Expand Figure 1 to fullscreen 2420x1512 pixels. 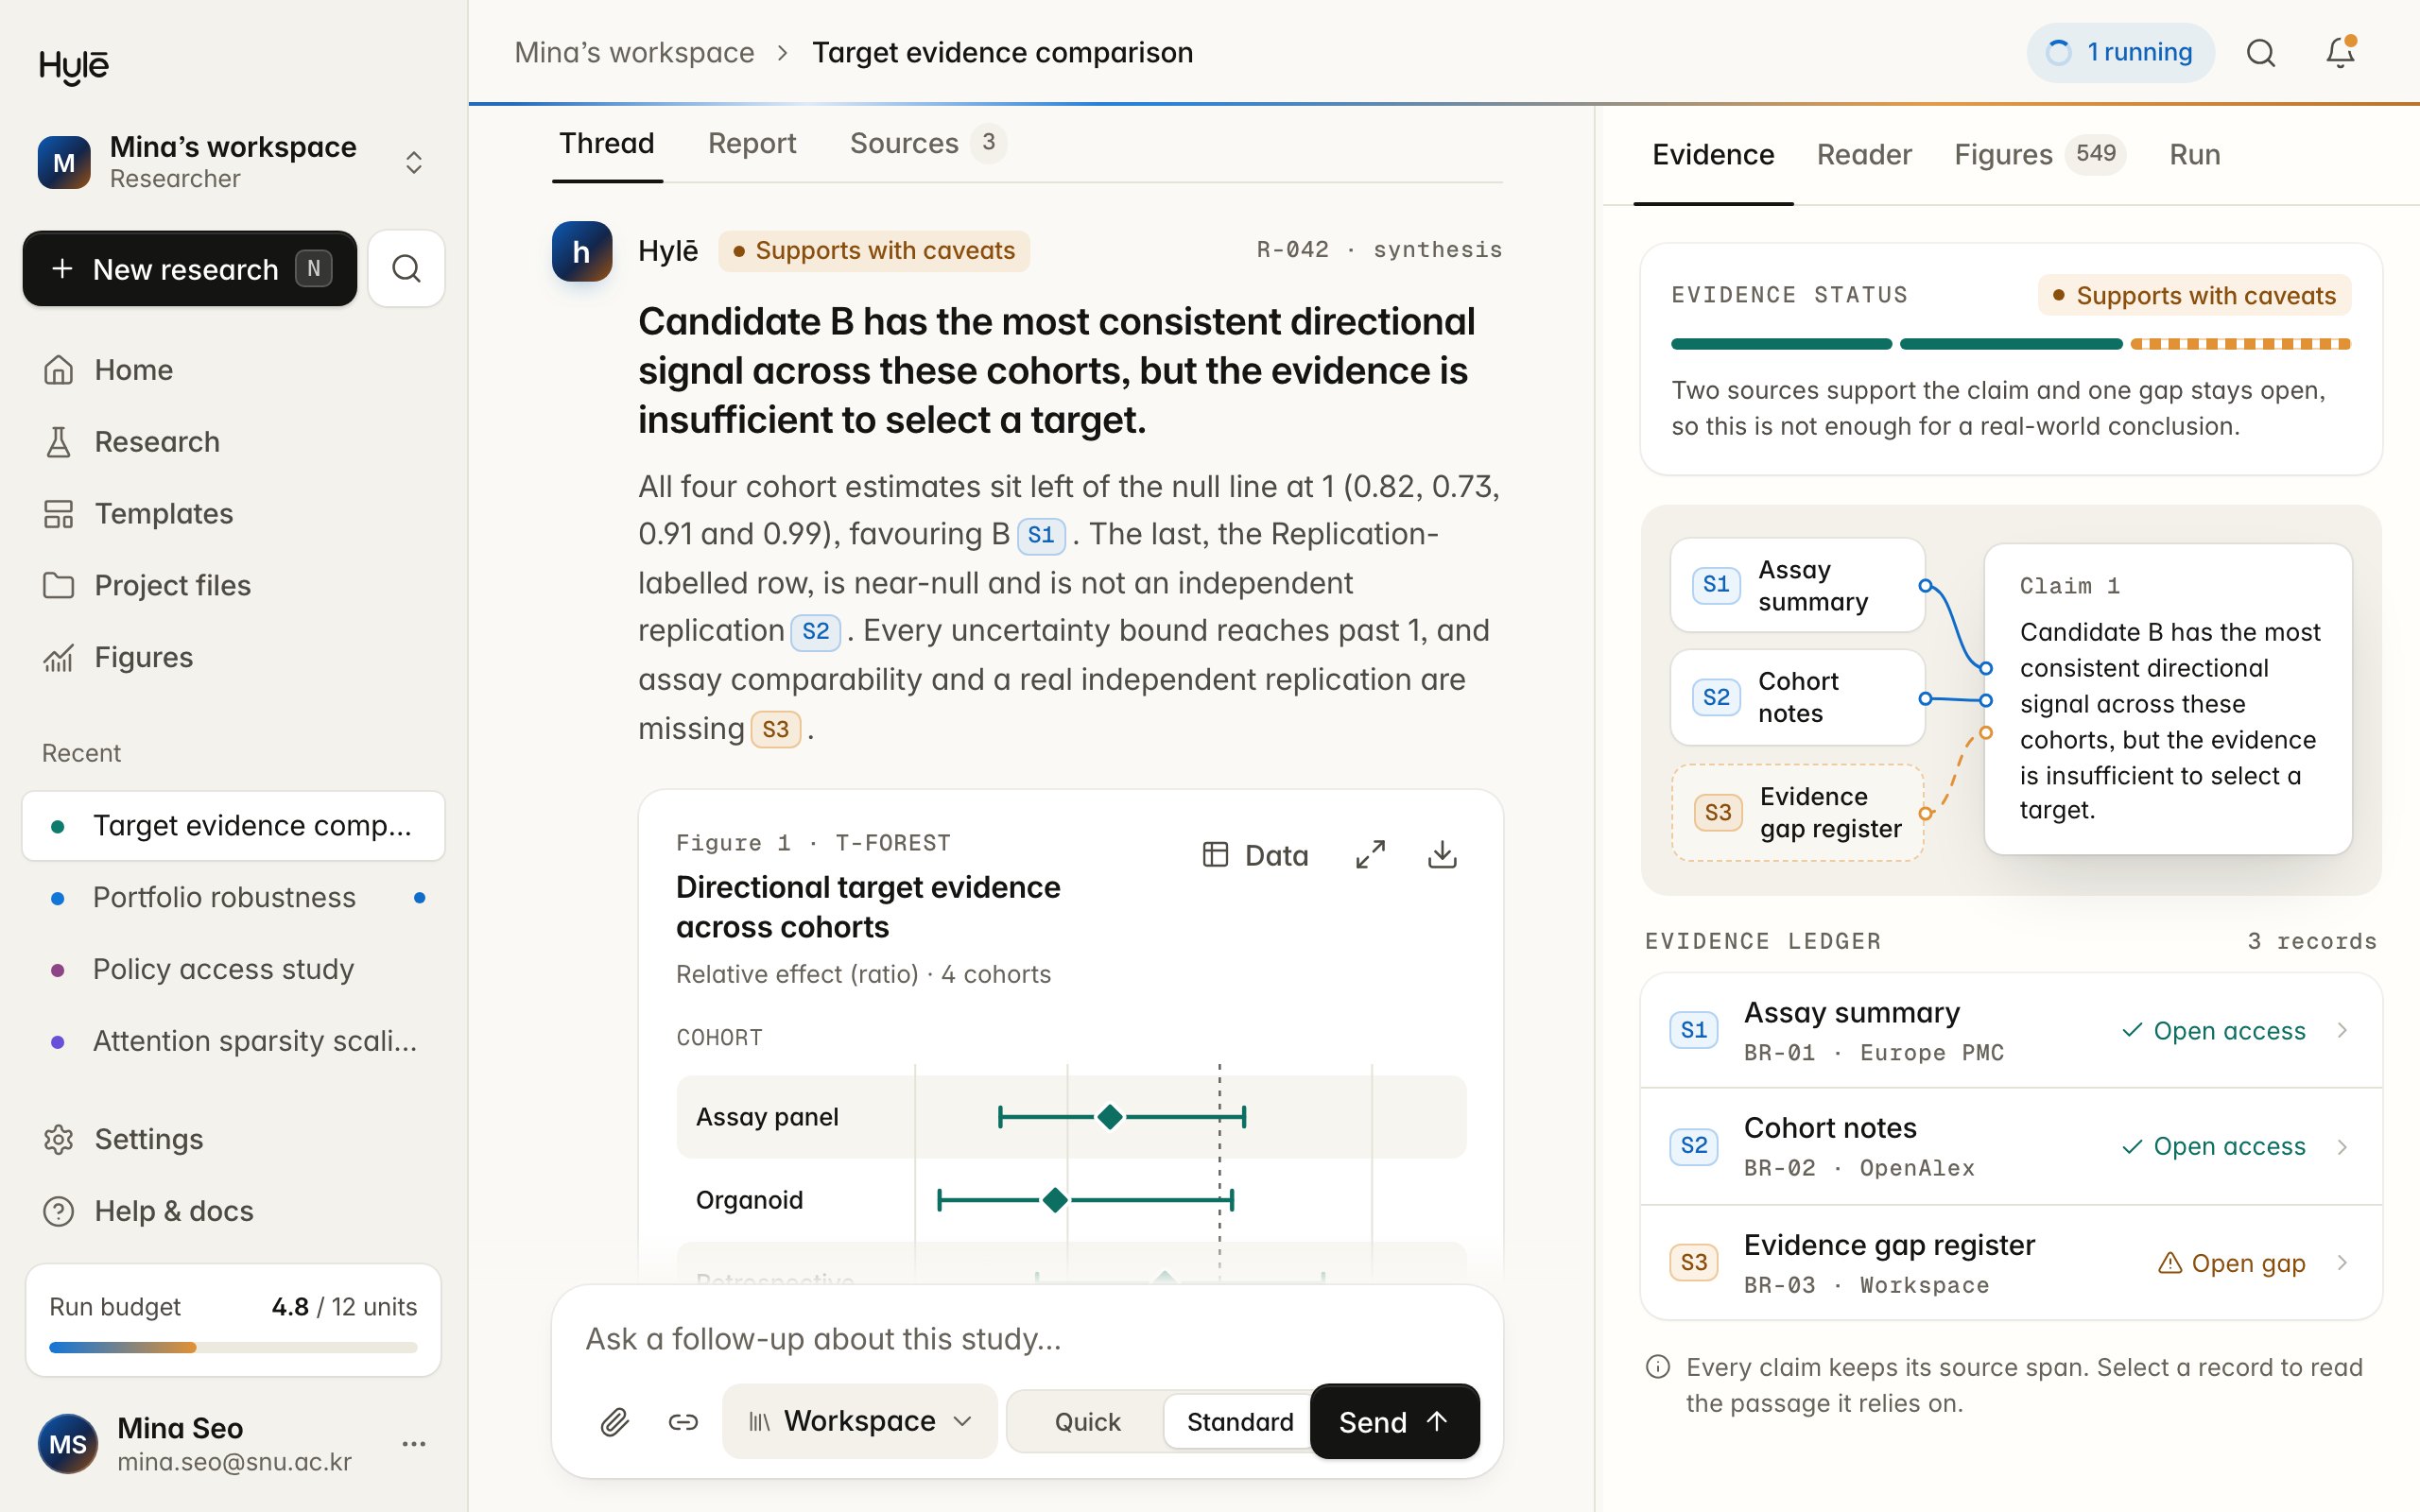[1370, 854]
